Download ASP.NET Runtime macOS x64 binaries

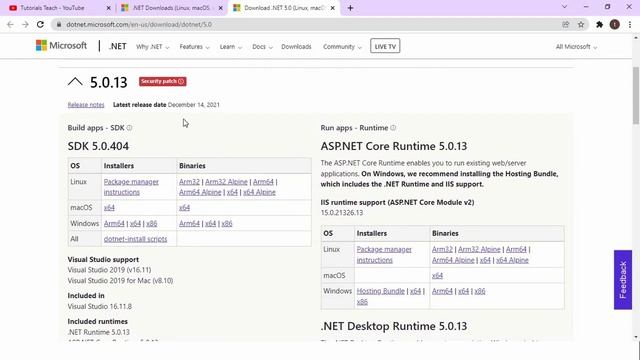[x=438, y=276]
